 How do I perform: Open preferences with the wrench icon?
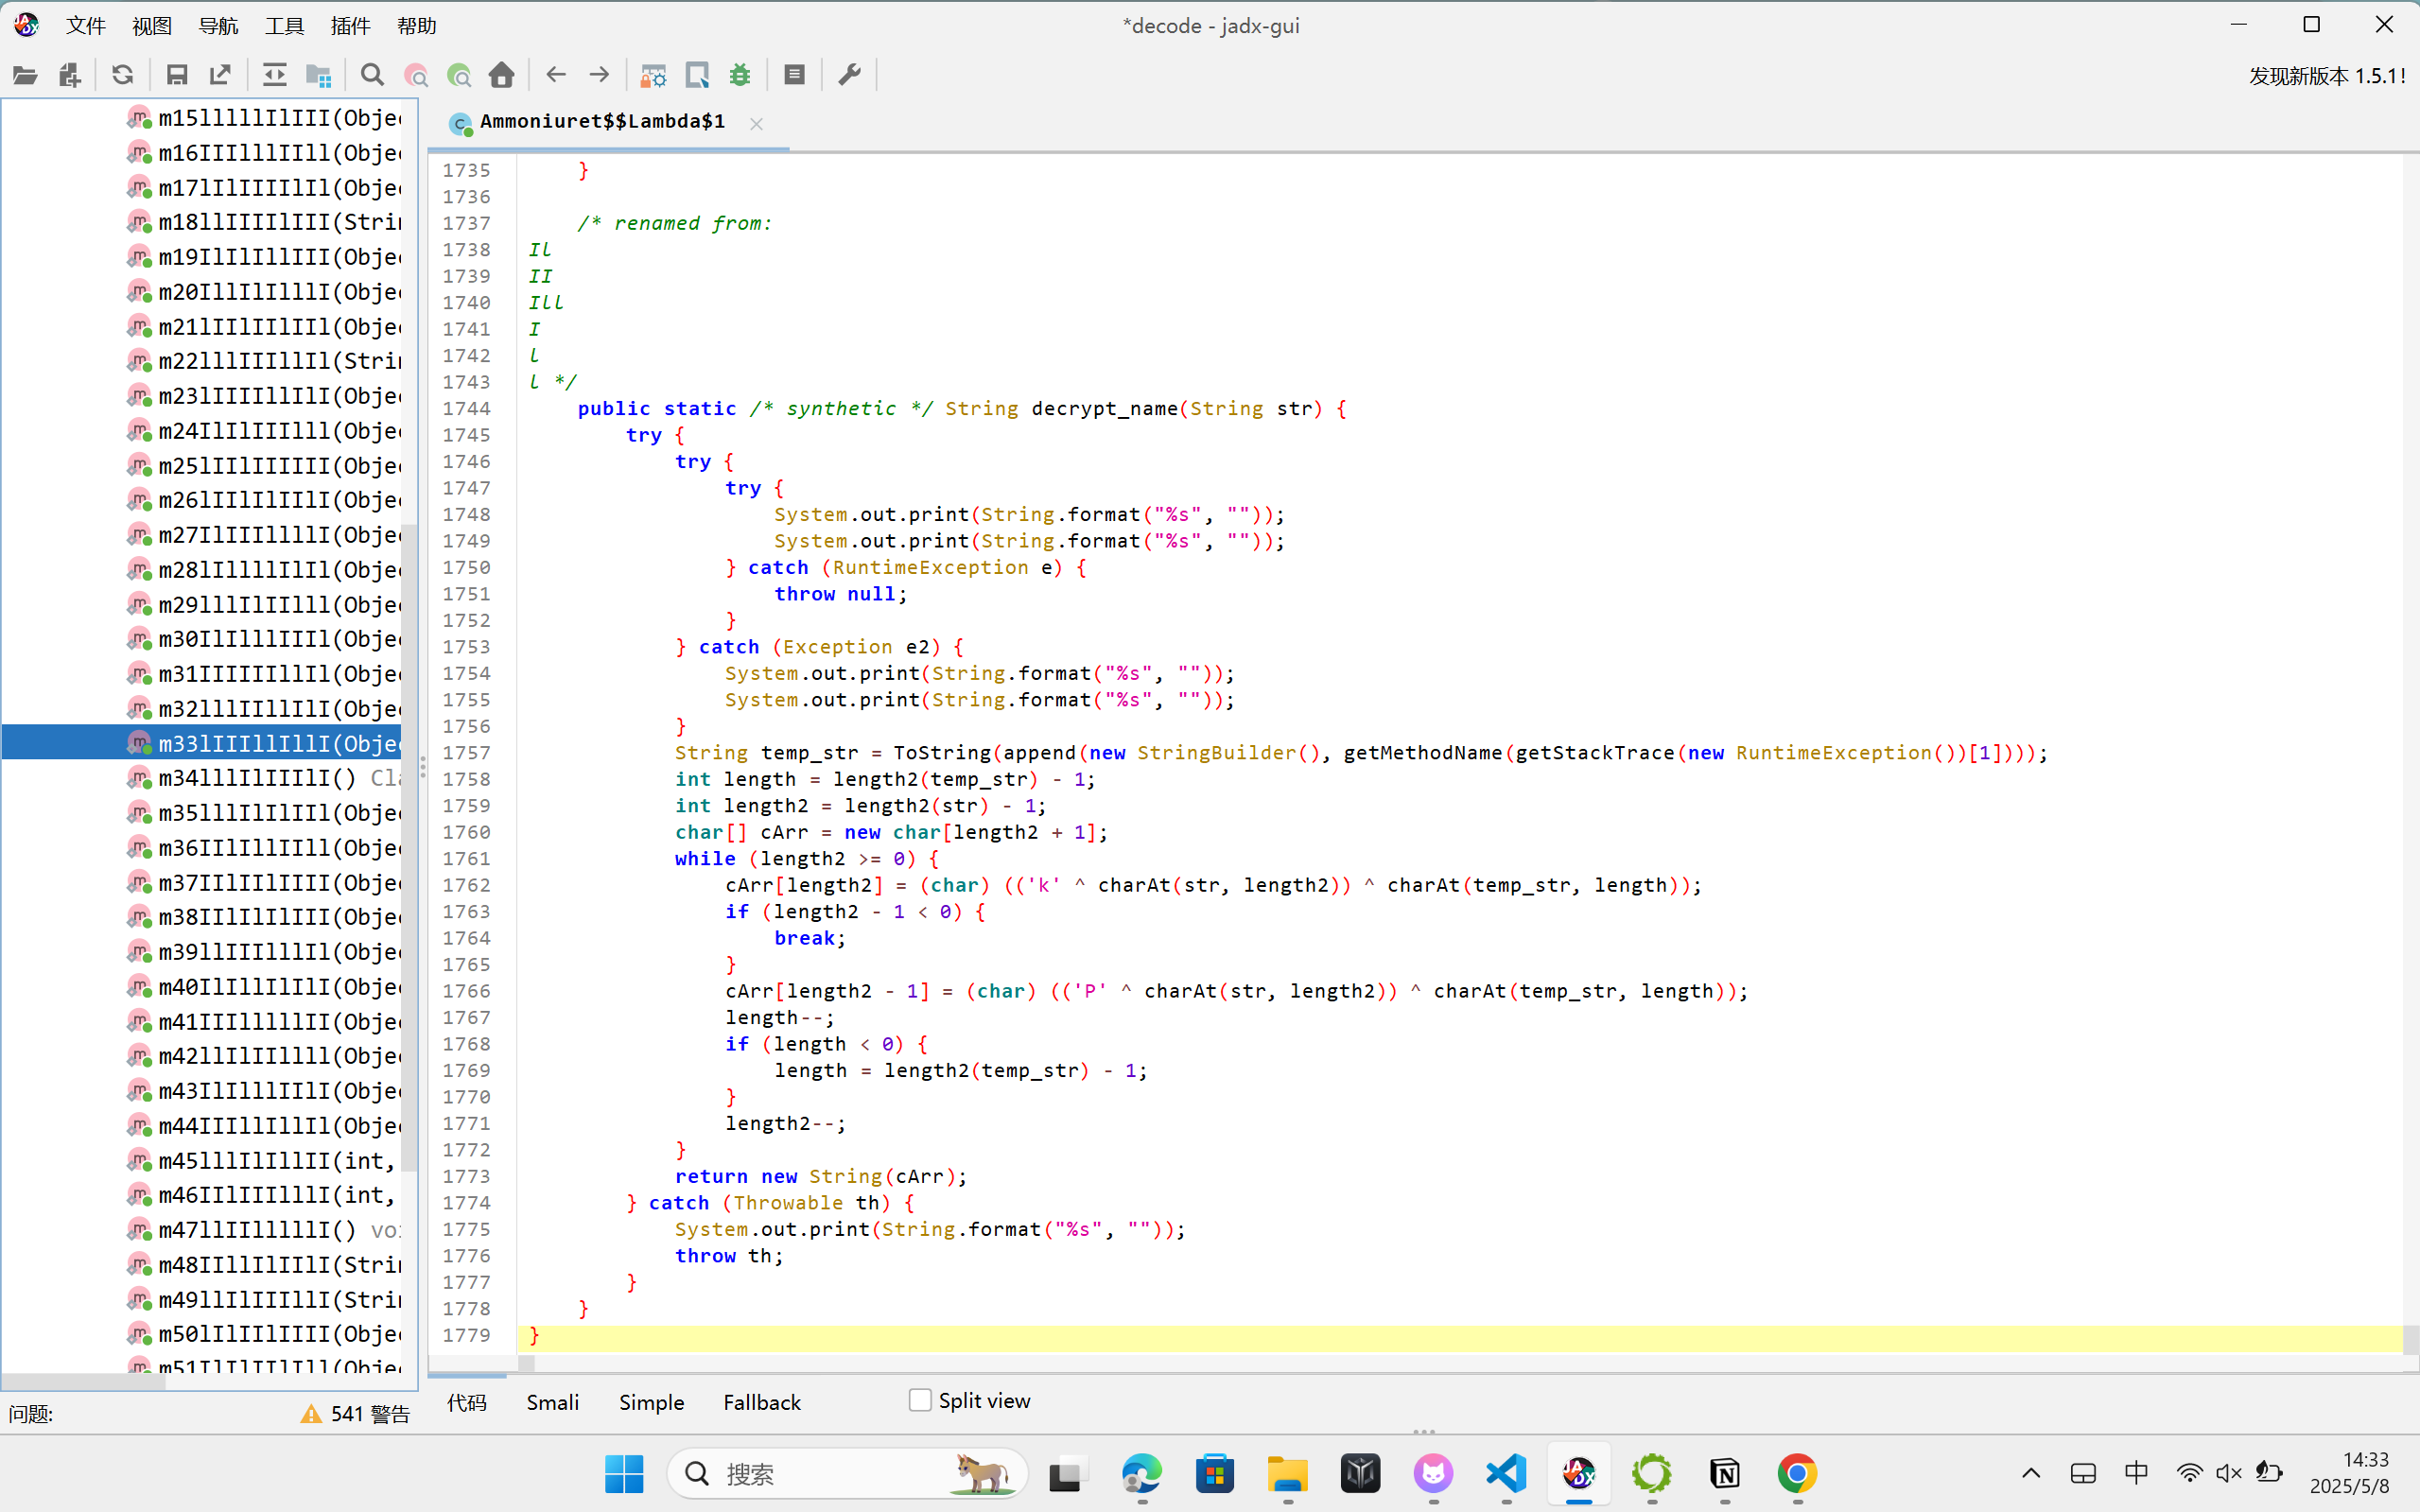pos(849,75)
